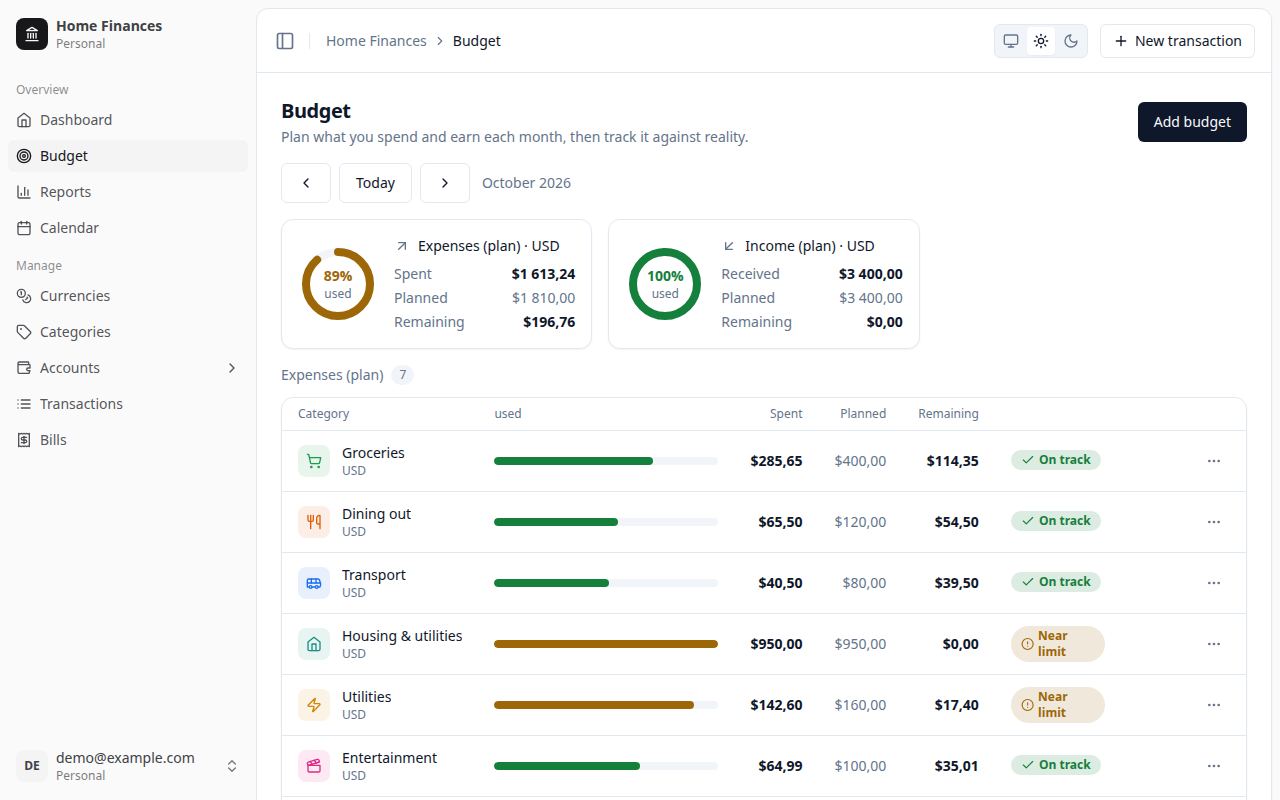Click the Entertainment progress bar
The image size is (1280, 800).
(606, 766)
